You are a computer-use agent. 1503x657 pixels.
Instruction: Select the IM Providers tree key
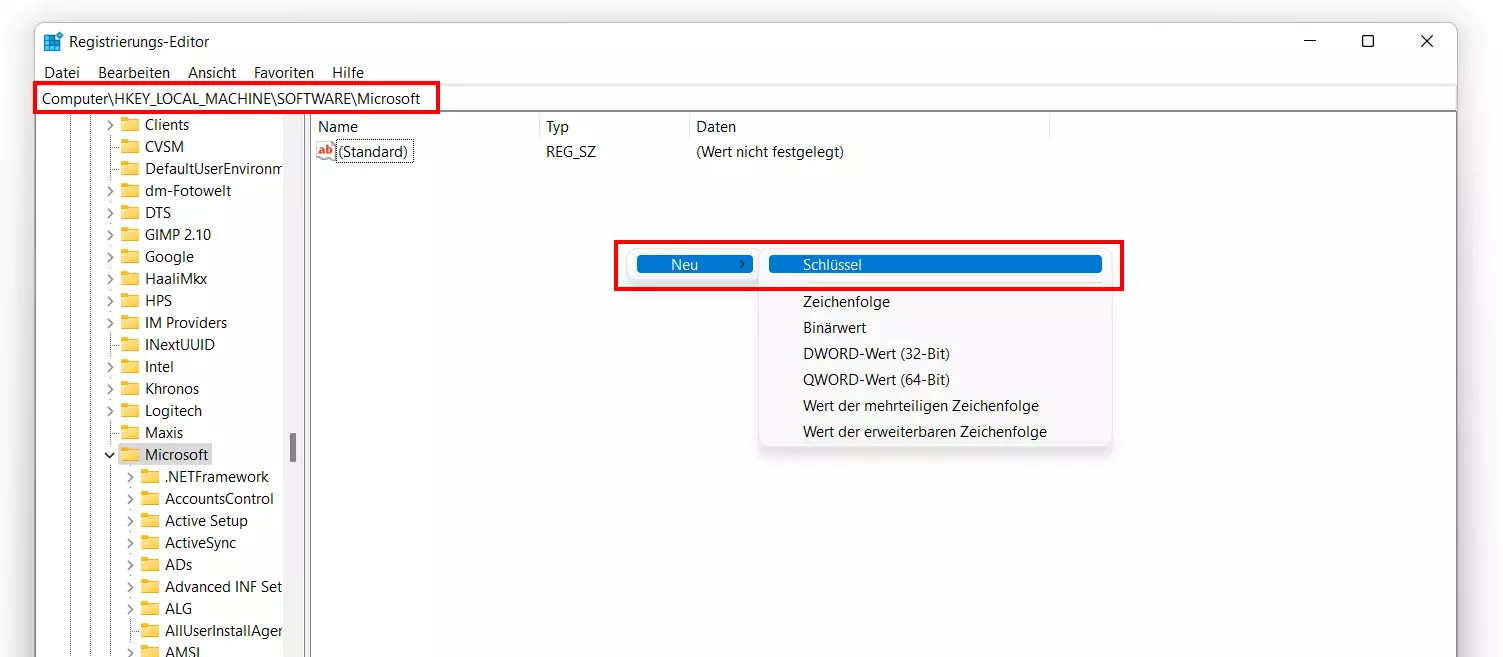click(x=186, y=323)
